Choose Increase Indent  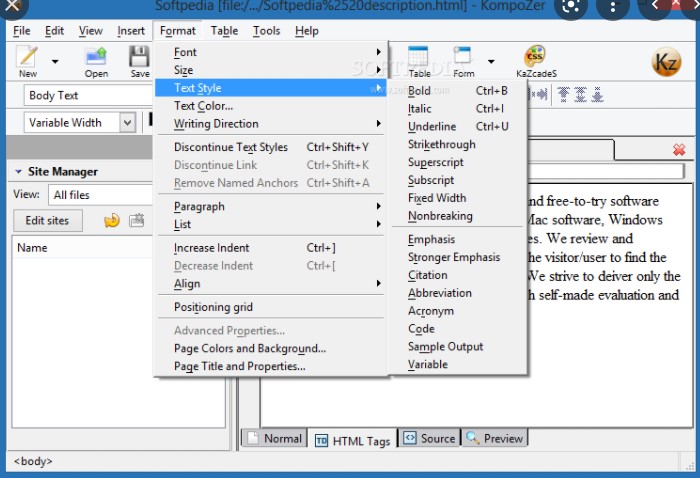pos(271,248)
